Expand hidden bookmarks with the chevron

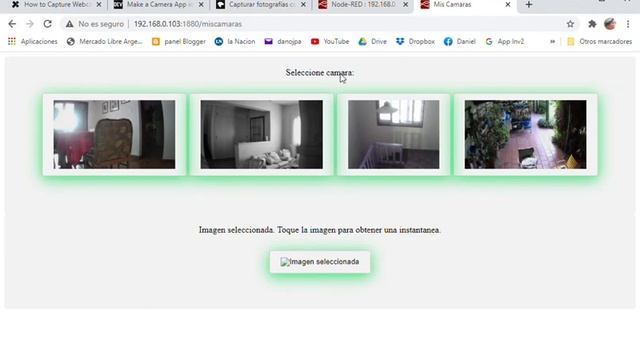point(552,42)
